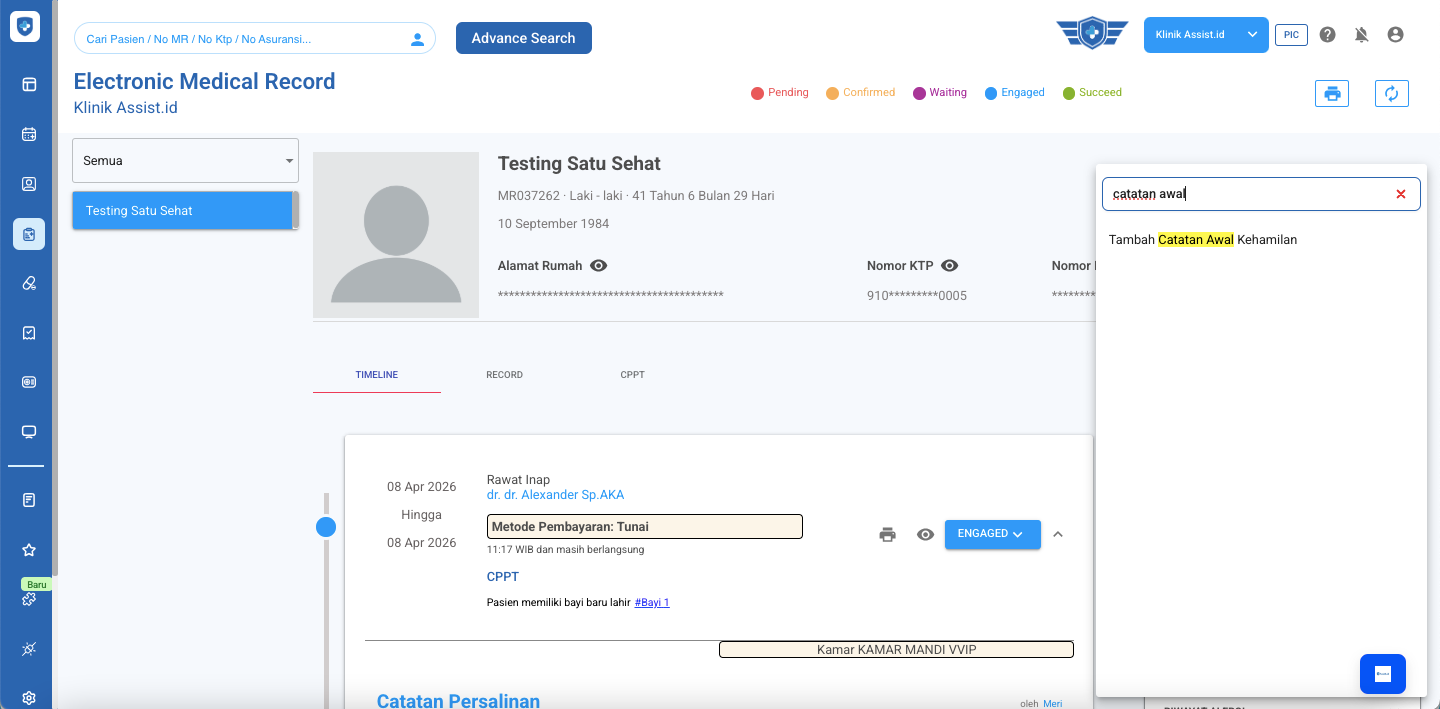1440x709 pixels.
Task: Print the Rawat Inap visit entry
Action: (887, 535)
